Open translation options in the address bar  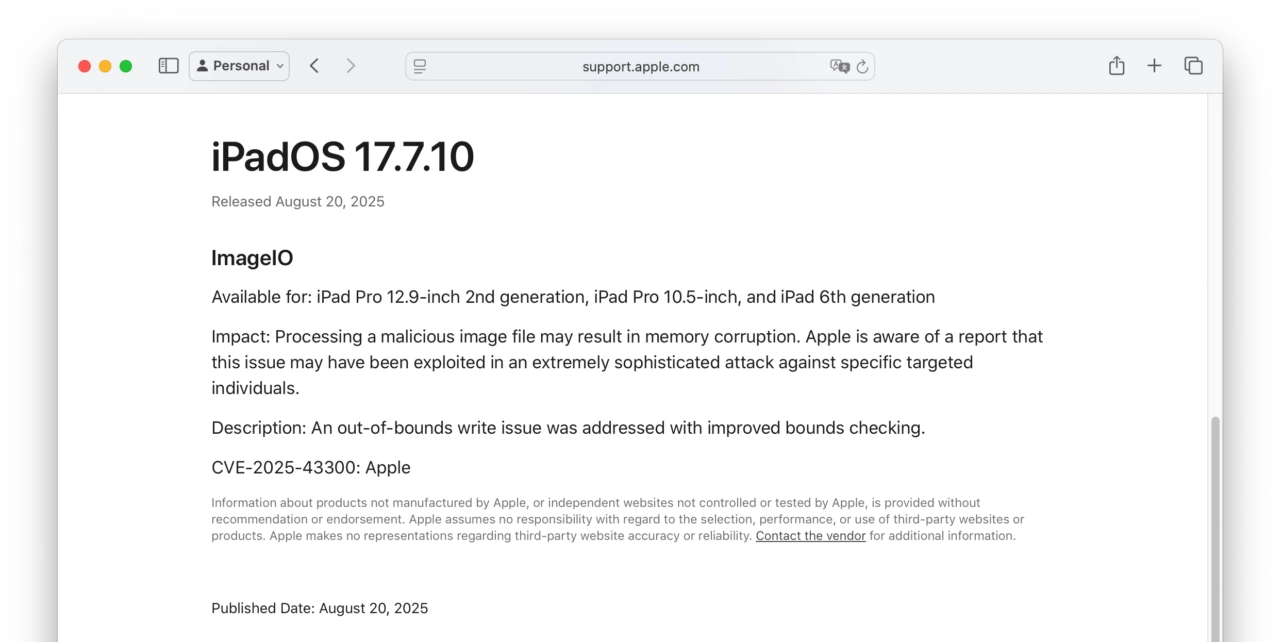tap(838, 66)
